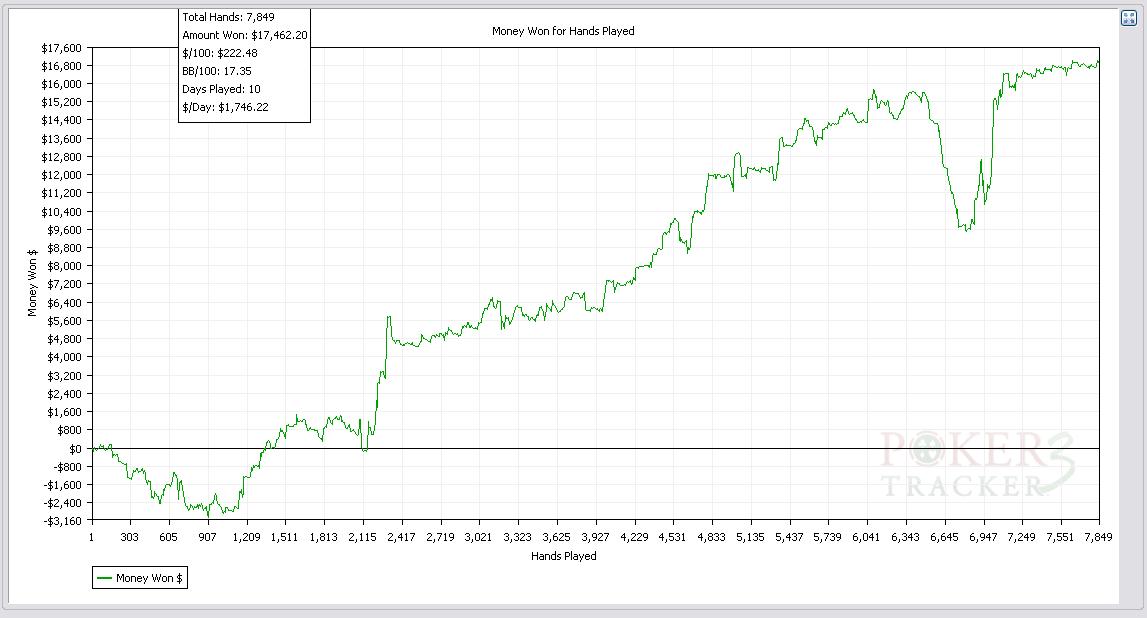The width and height of the screenshot is (1147, 618).
Task: Click the 'Money Won $' legend label
Action: pos(149,578)
